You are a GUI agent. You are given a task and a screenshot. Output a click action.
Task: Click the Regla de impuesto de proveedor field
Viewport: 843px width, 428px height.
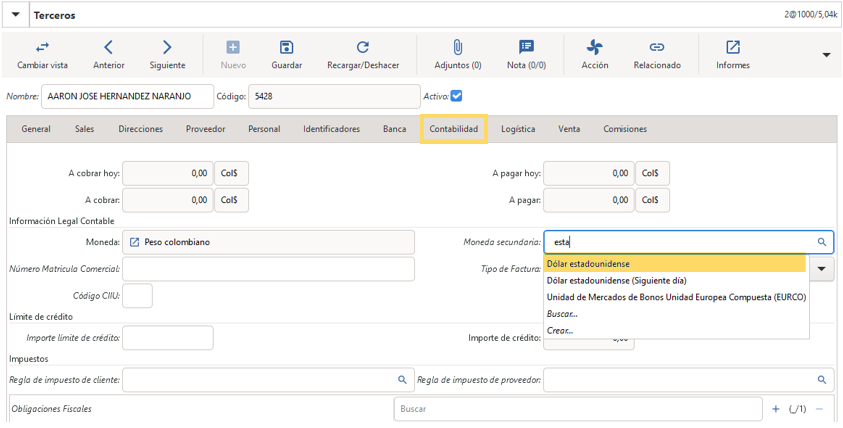point(689,380)
